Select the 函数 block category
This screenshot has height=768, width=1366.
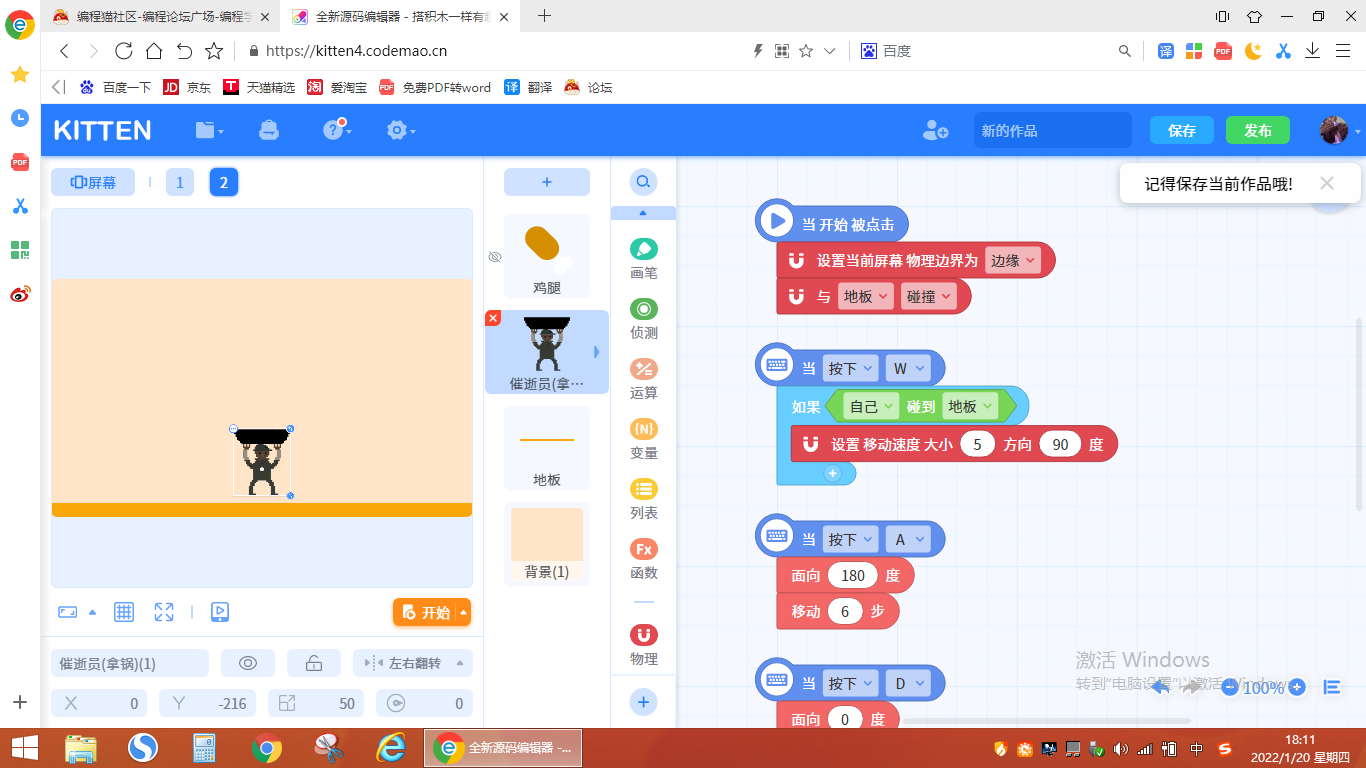click(644, 558)
